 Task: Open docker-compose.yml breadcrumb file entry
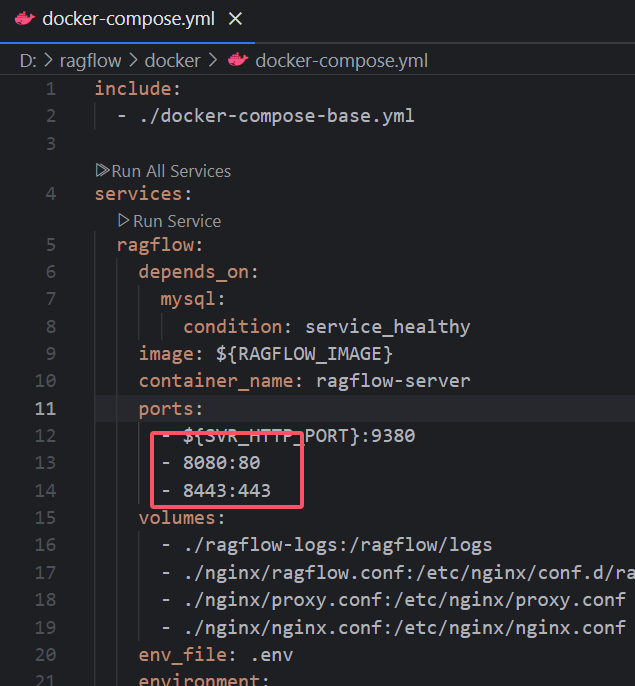tap(341, 60)
